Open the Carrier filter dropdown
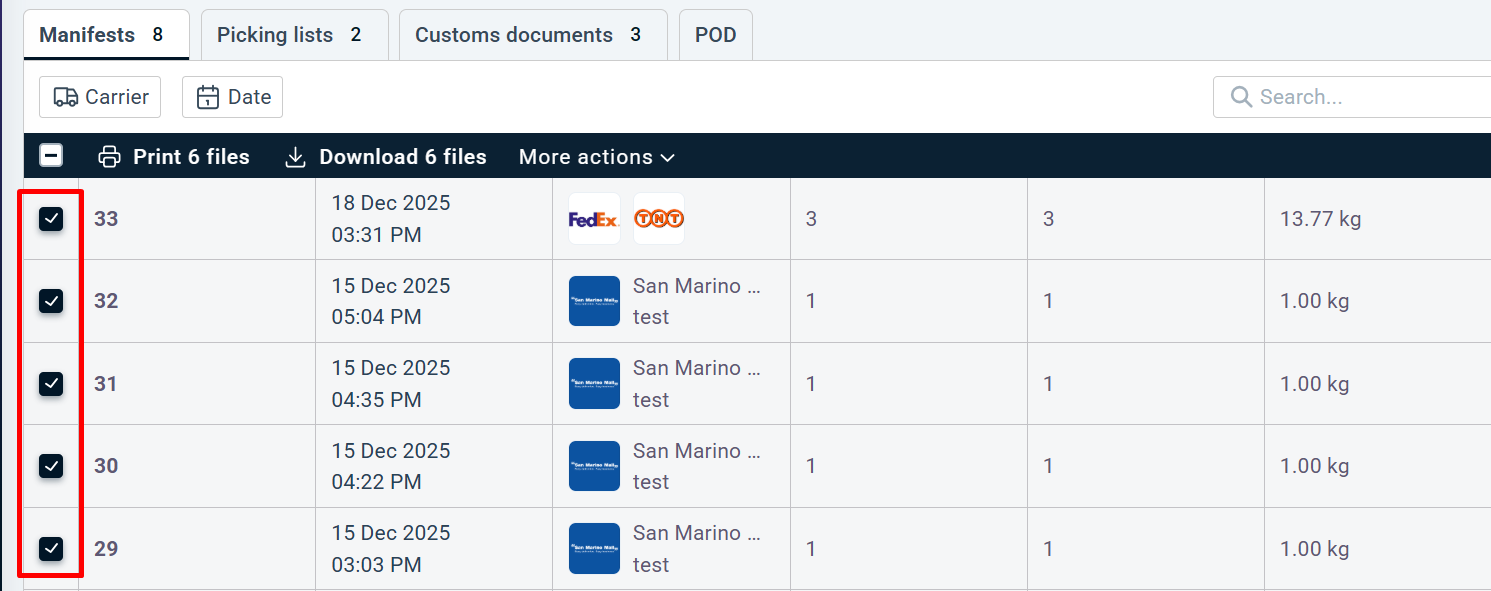The image size is (1491, 591). coord(100,97)
